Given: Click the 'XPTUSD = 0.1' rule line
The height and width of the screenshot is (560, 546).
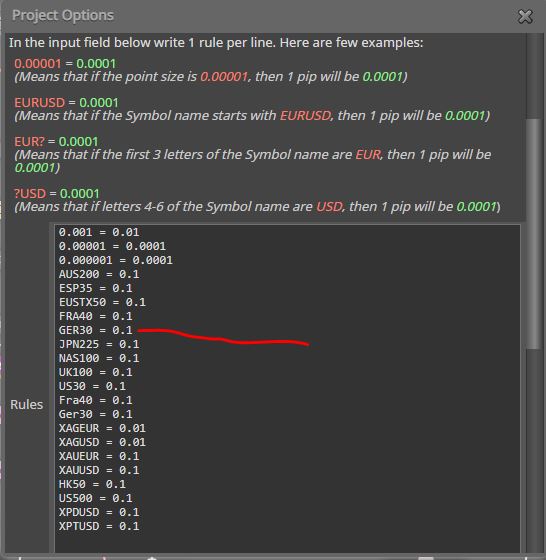Looking at the screenshot, I should (99, 526).
